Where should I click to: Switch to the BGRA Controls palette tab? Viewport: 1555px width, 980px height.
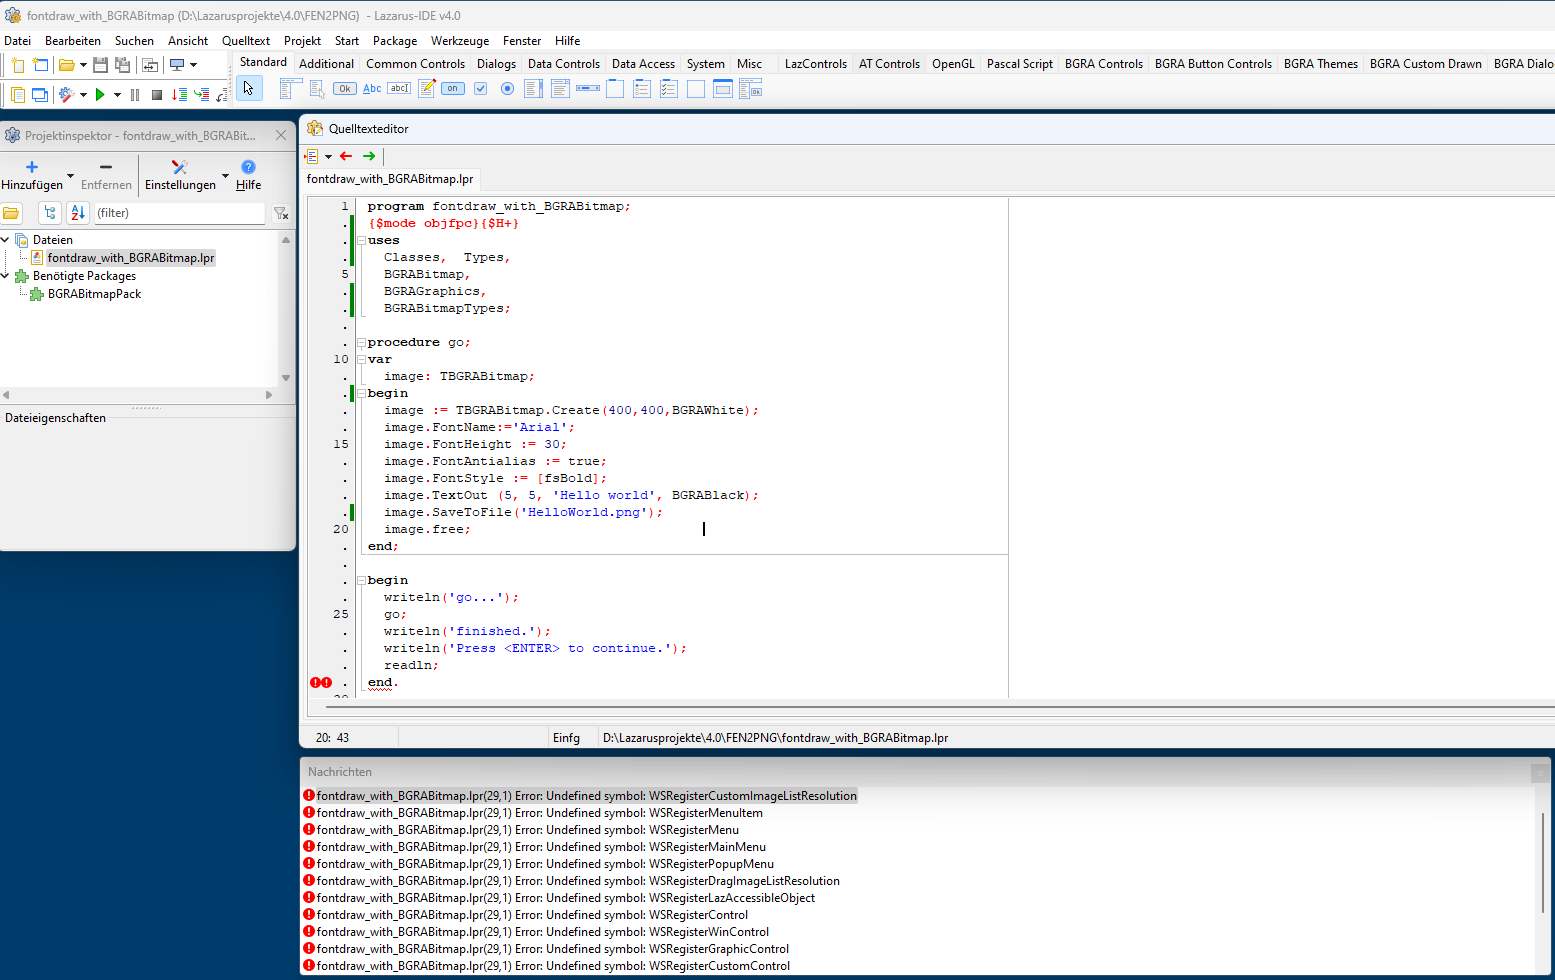(x=1103, y=64)
